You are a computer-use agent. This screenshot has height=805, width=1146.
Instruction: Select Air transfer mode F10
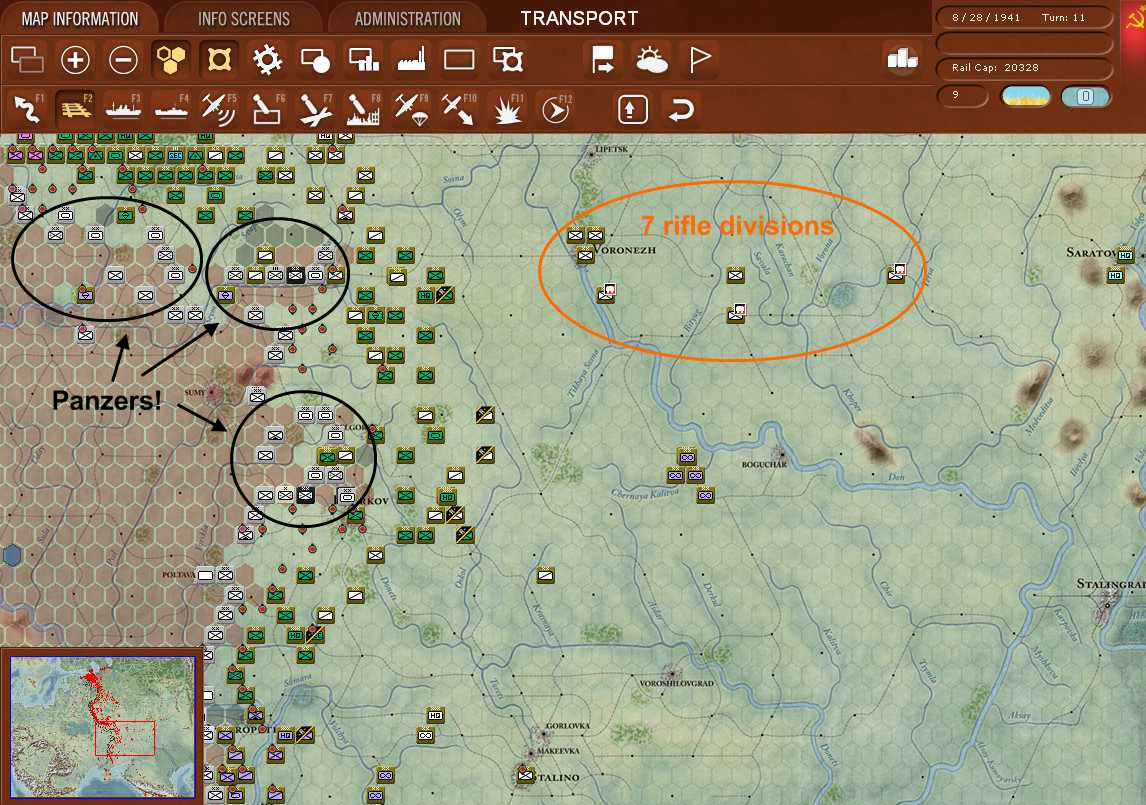point(459,109)
